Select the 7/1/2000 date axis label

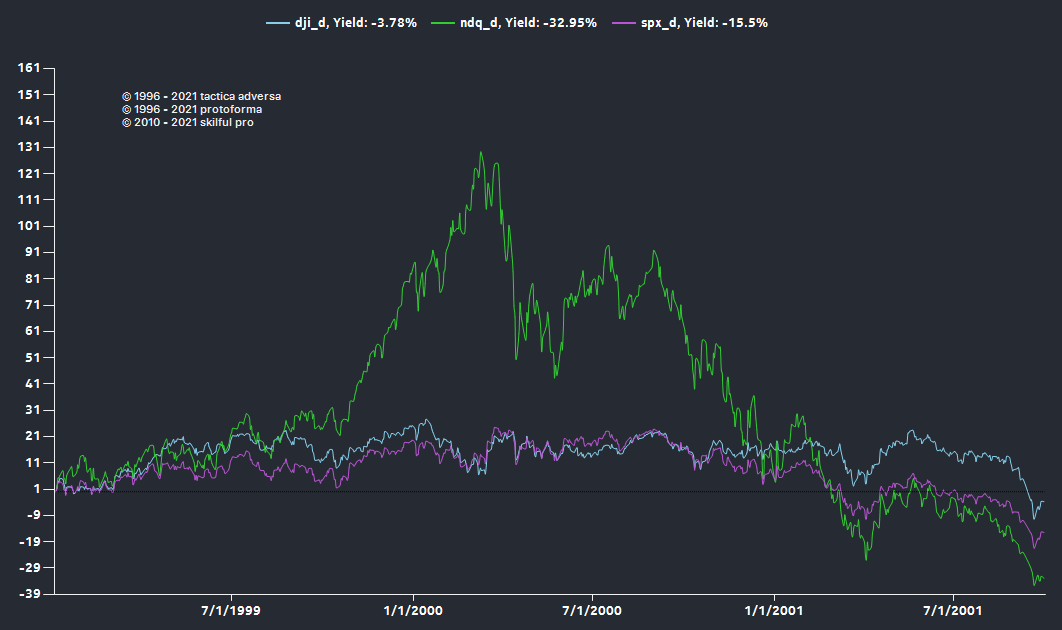pos(592,610)
